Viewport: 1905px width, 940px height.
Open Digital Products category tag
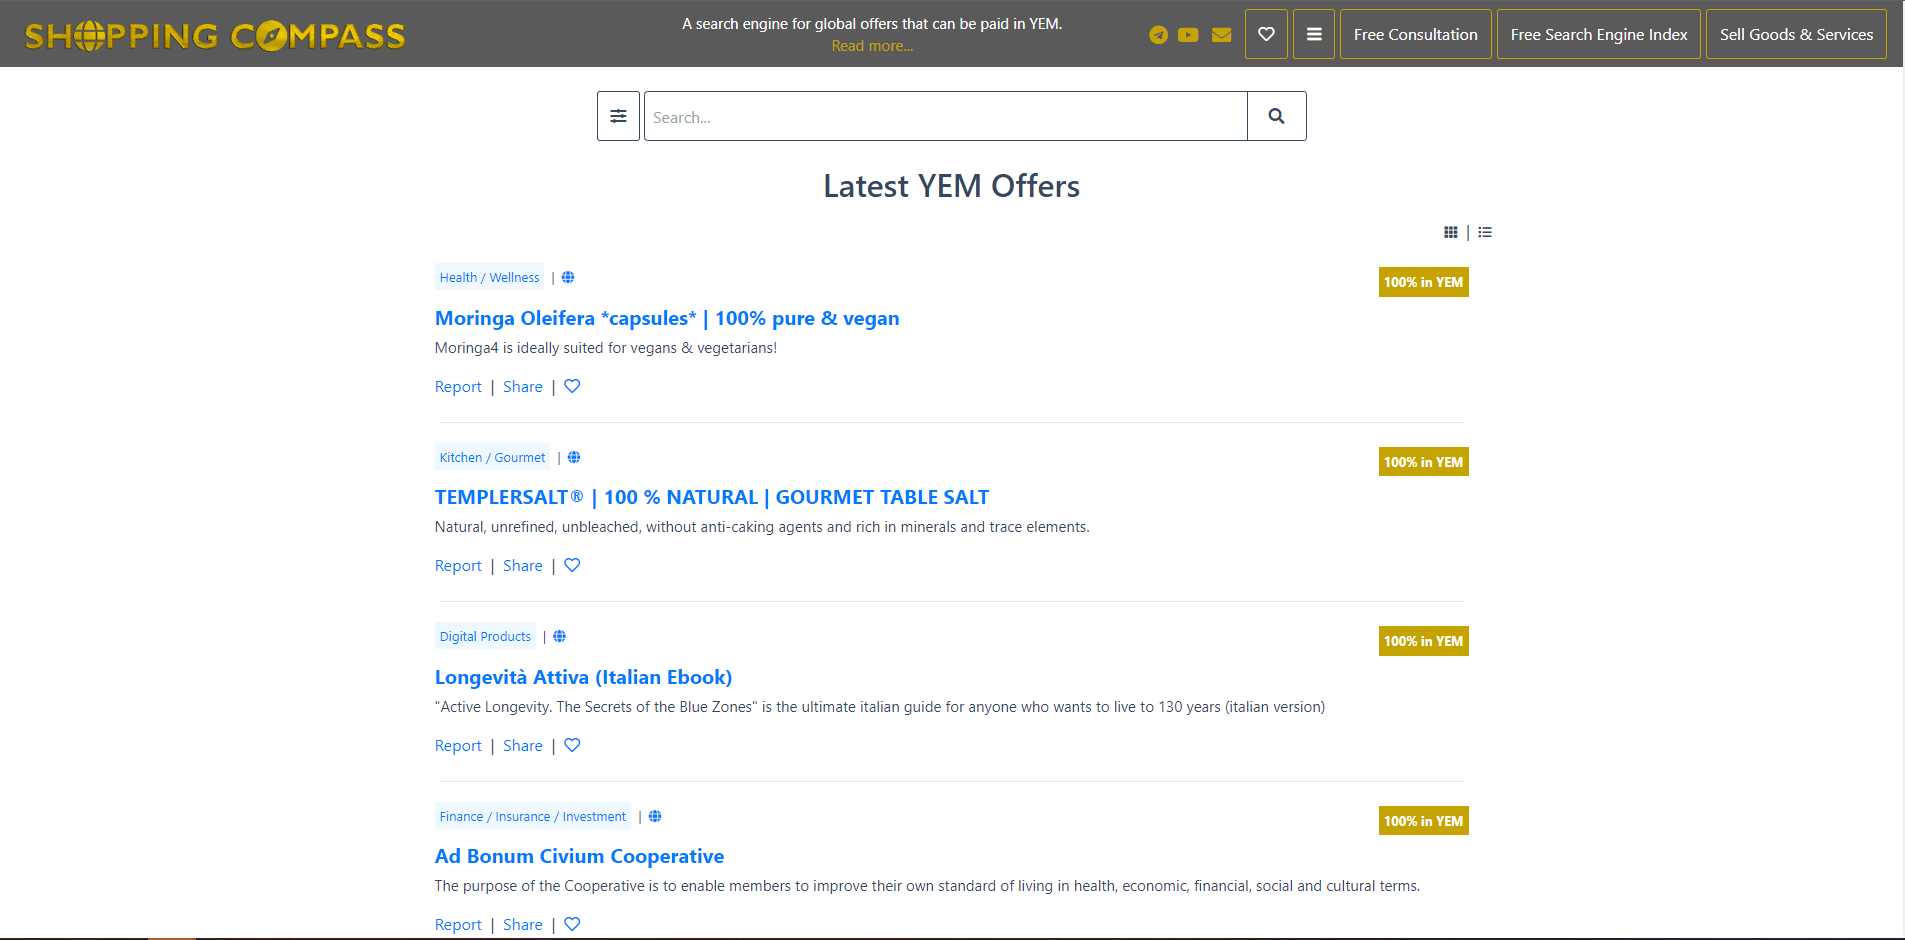[x=485, y=636]
